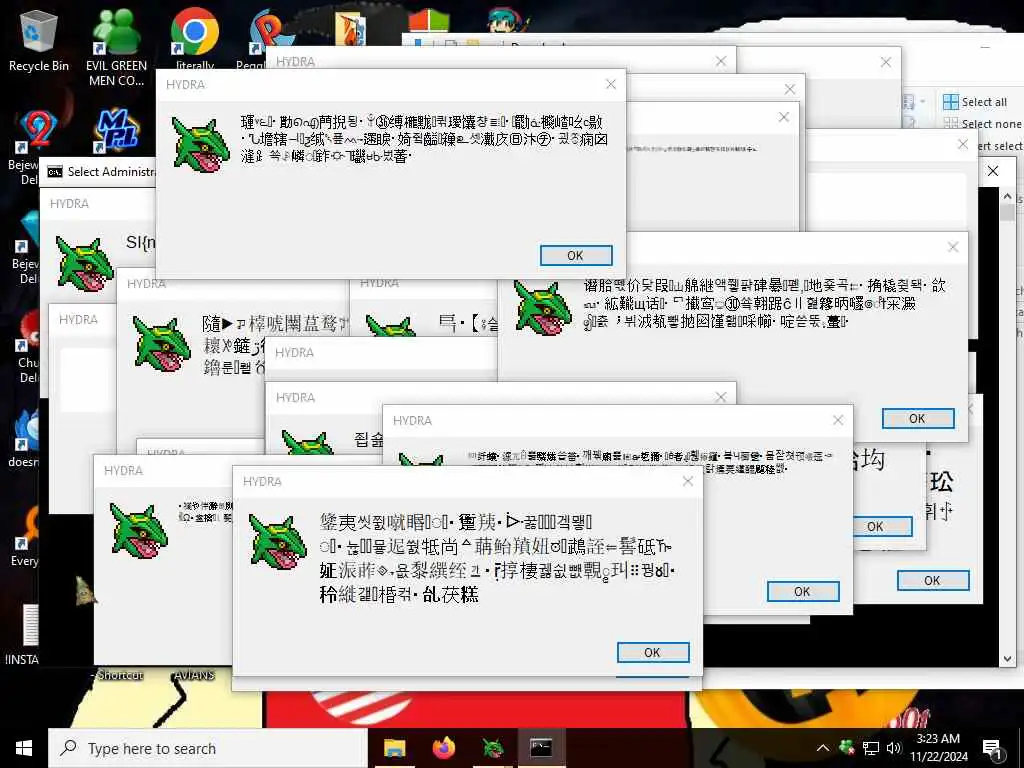Click cmd window scrollbar down arrow
Image resolution: width=1024 pixels, height=768 pixels.
[x=1007, y=659]
